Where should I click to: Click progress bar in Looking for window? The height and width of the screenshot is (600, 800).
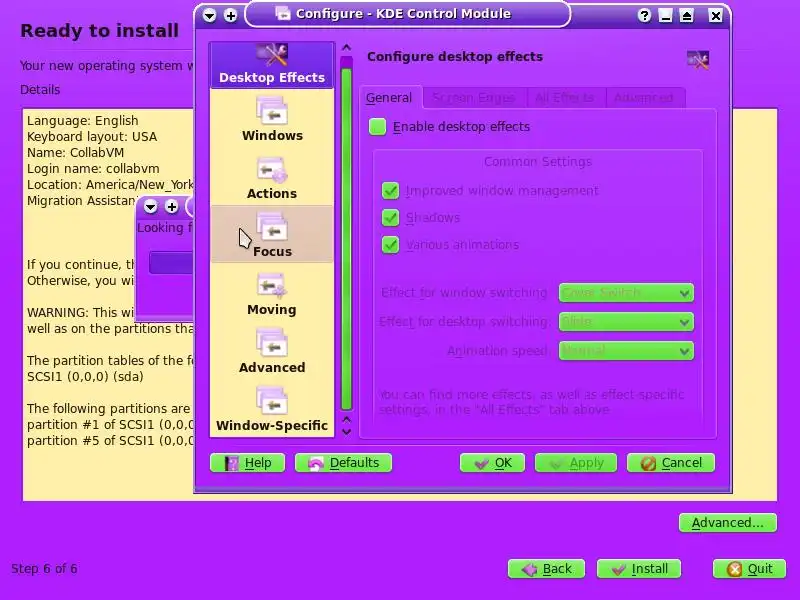tap(170, 263)
